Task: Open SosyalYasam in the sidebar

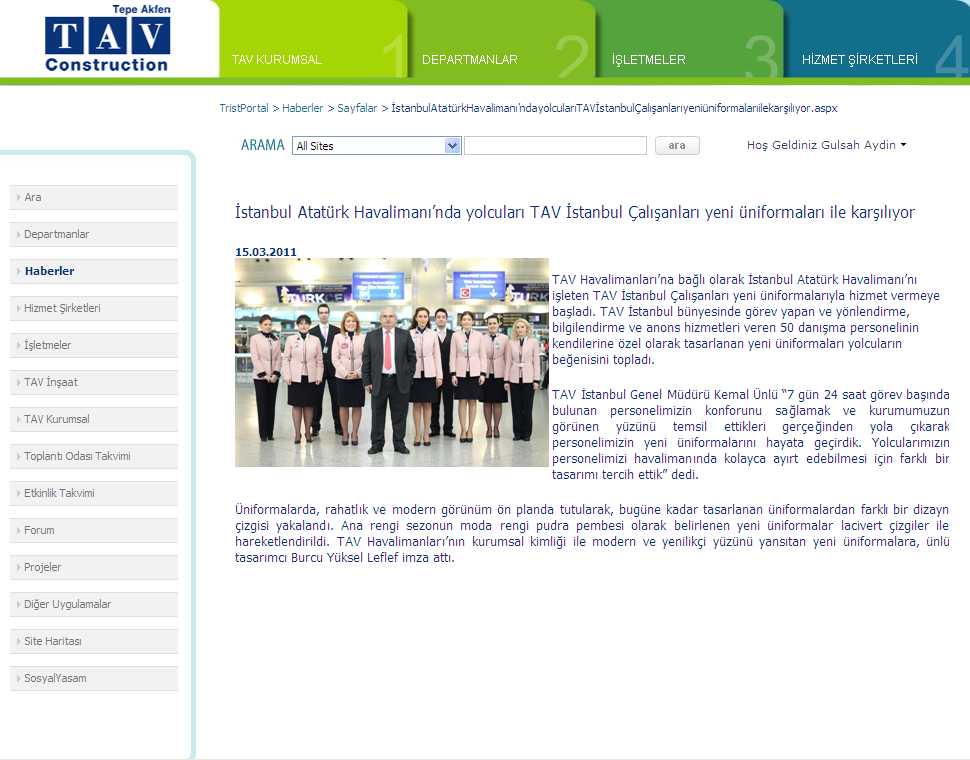Action: click(94, 678)
